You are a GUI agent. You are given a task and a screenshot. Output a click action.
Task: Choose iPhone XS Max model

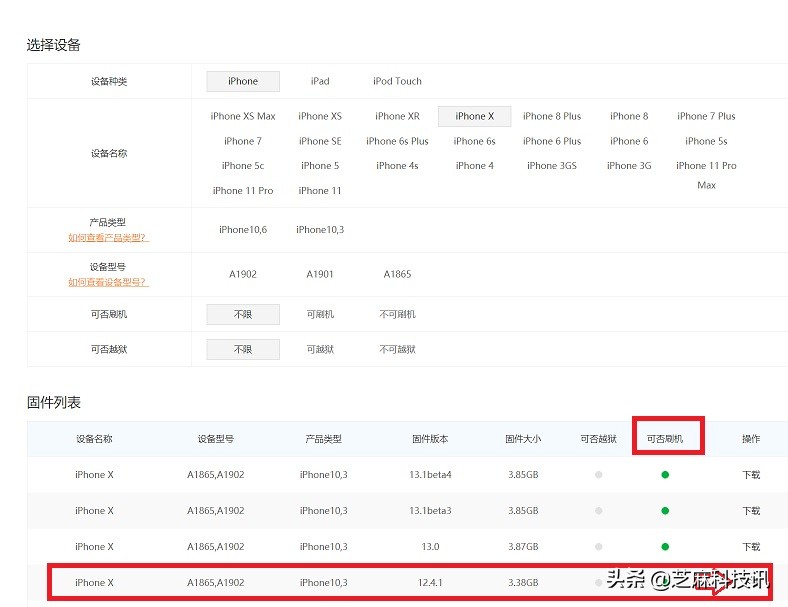click(x=243, y=117)
